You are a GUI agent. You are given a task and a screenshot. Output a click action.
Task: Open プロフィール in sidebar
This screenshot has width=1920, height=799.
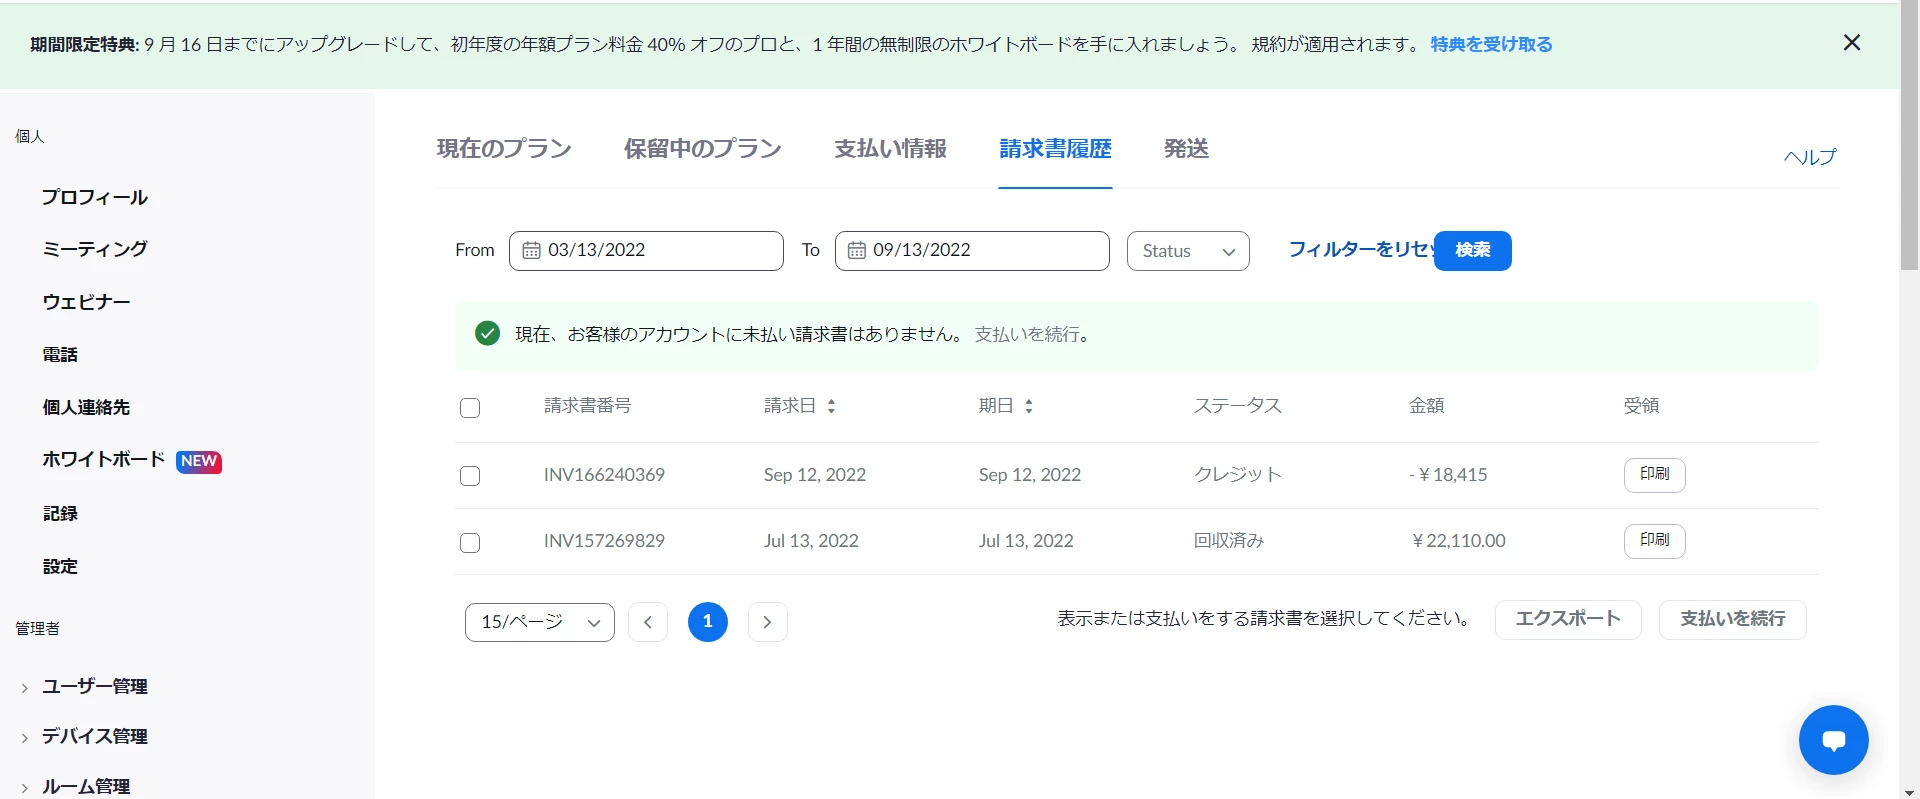coord(95,198)
